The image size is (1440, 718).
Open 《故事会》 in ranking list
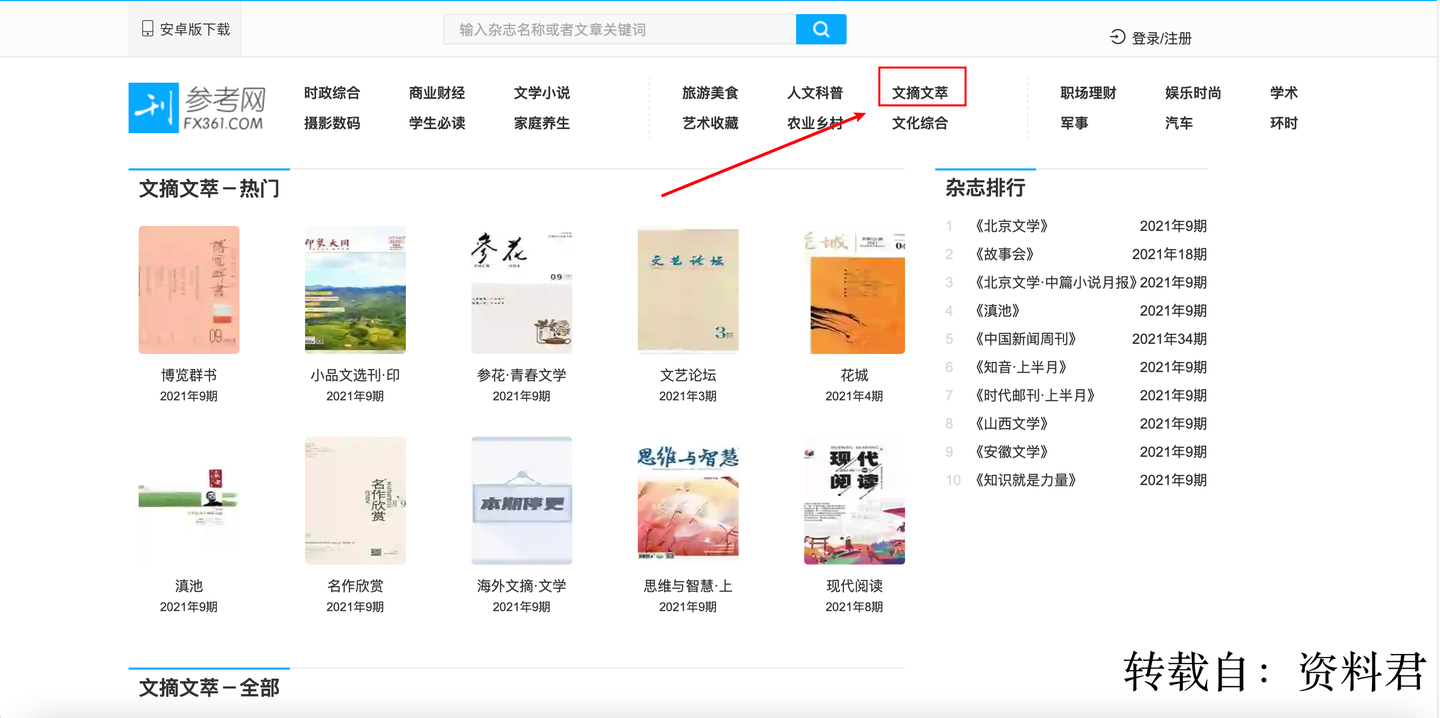click(1004, 254)
